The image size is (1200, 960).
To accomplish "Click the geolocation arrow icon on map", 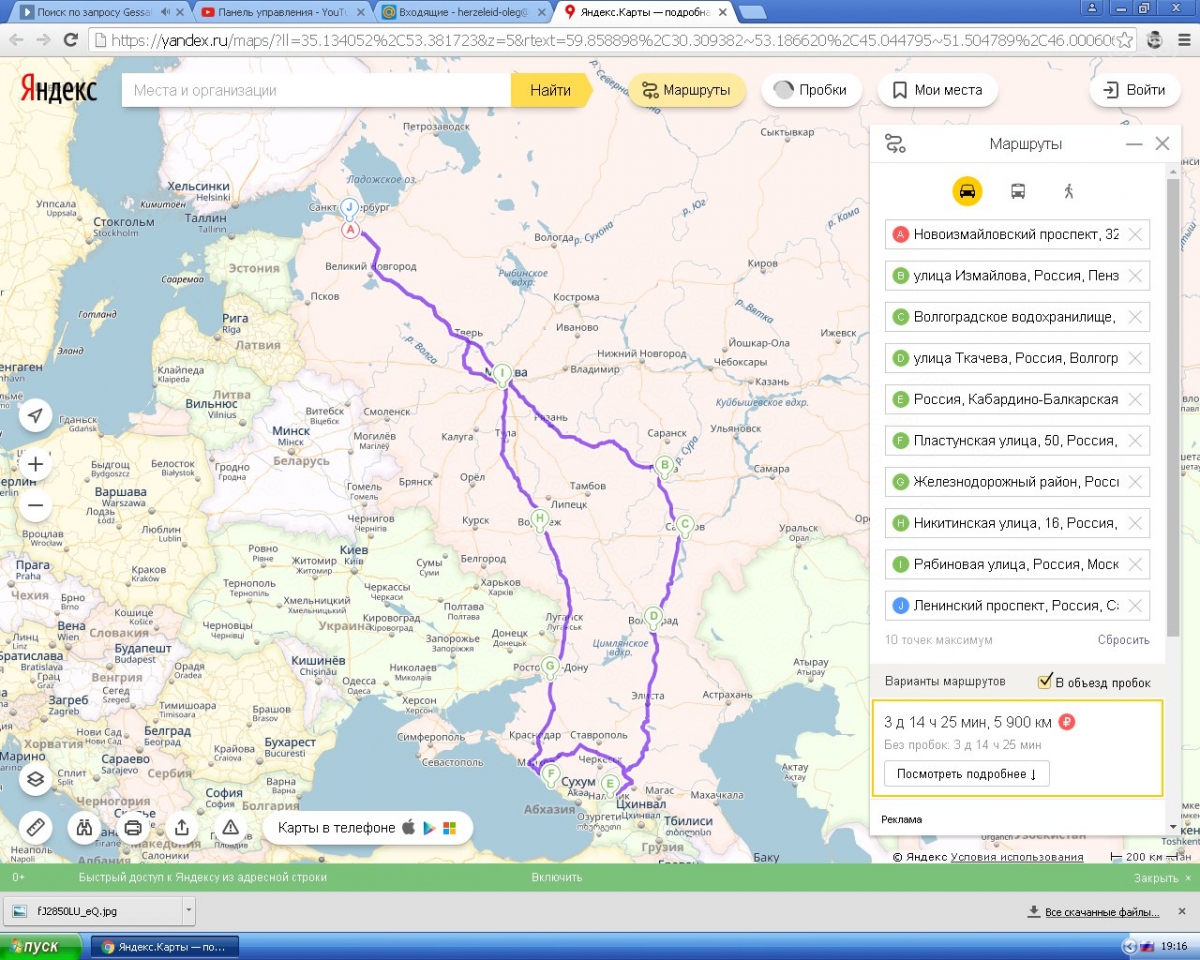I will point(36,415).
